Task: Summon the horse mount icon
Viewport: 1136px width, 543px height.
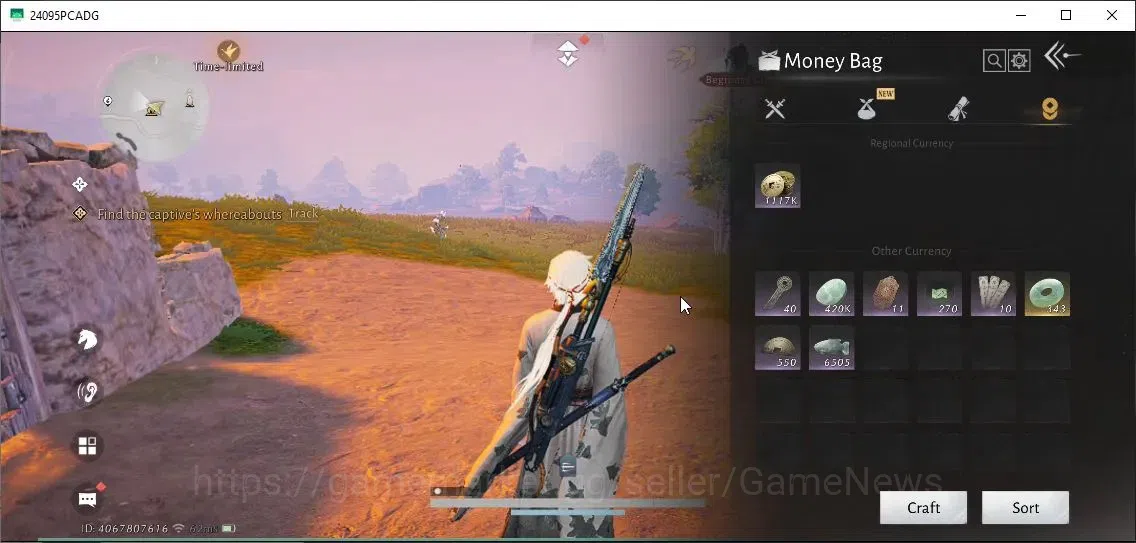Action: (x=87, y=339)
